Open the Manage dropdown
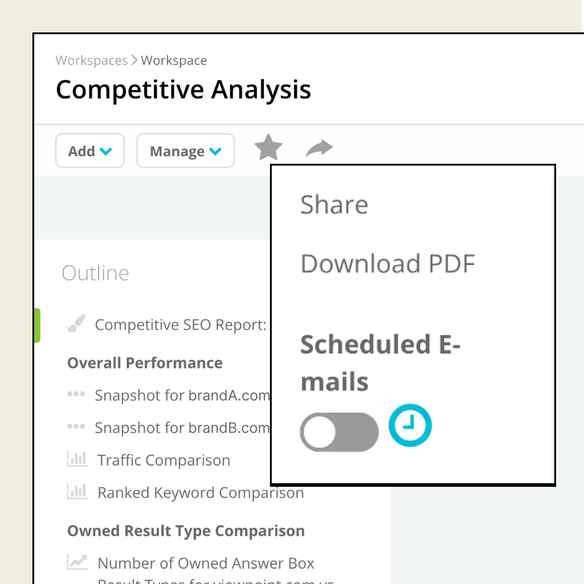 pos(185,151)
